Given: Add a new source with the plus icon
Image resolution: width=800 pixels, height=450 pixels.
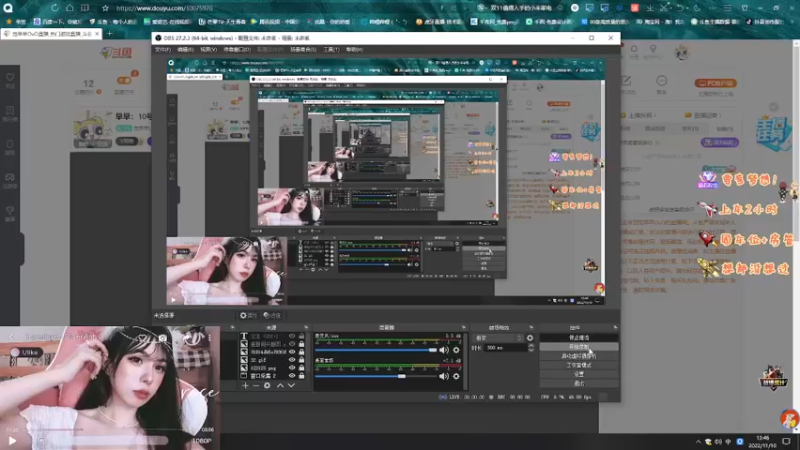Looking at the screenshot, I should tap(245, 386).
